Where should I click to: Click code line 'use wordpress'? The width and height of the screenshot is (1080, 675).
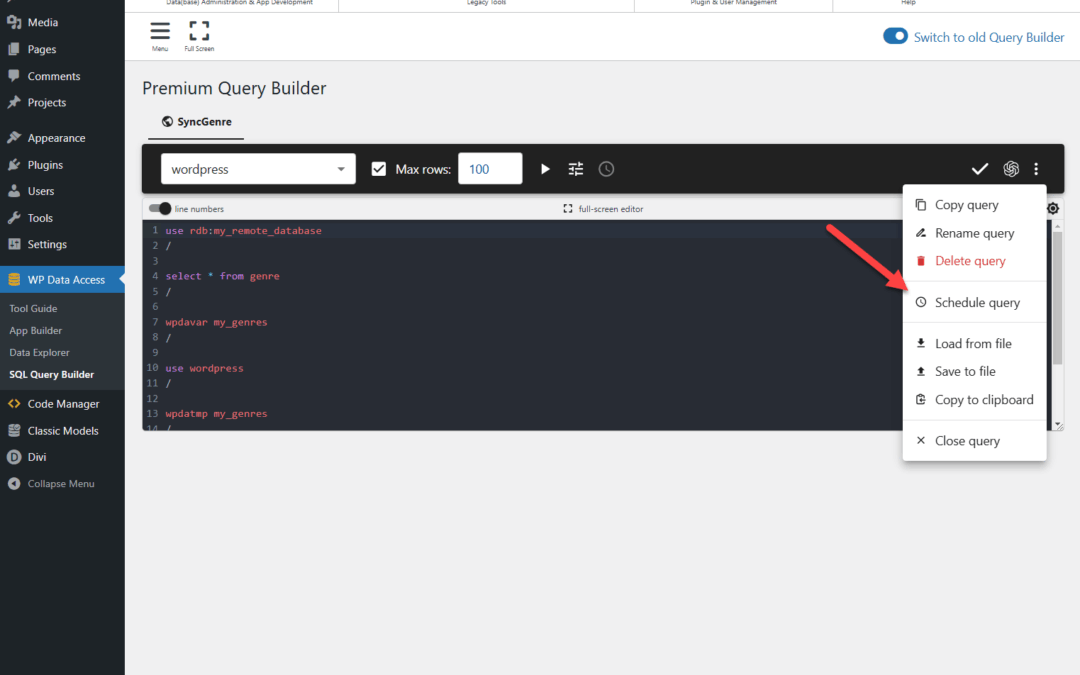204,368
